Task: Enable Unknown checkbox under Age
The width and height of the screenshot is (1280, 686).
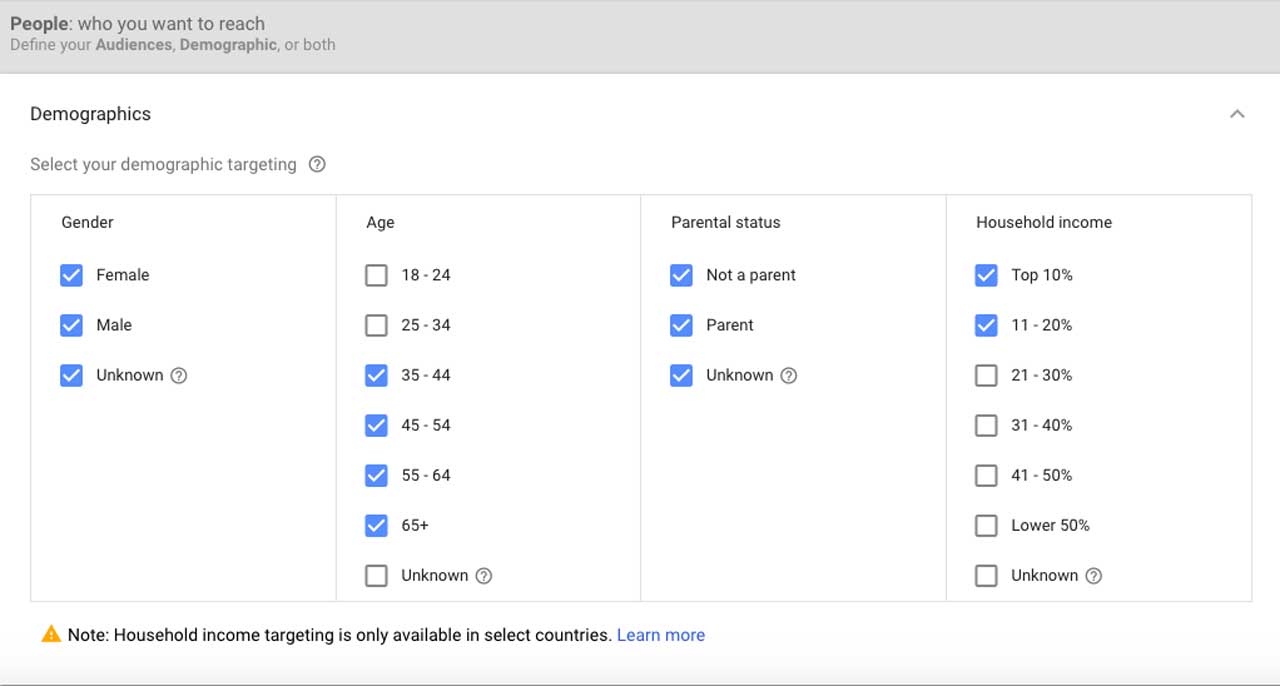Action: [x=376, y=575]
